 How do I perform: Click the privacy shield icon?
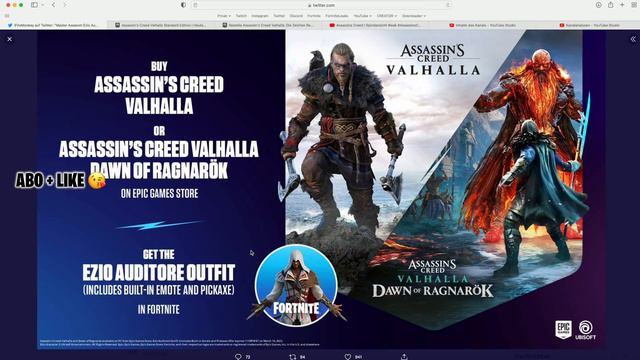[x=183, y=5]
